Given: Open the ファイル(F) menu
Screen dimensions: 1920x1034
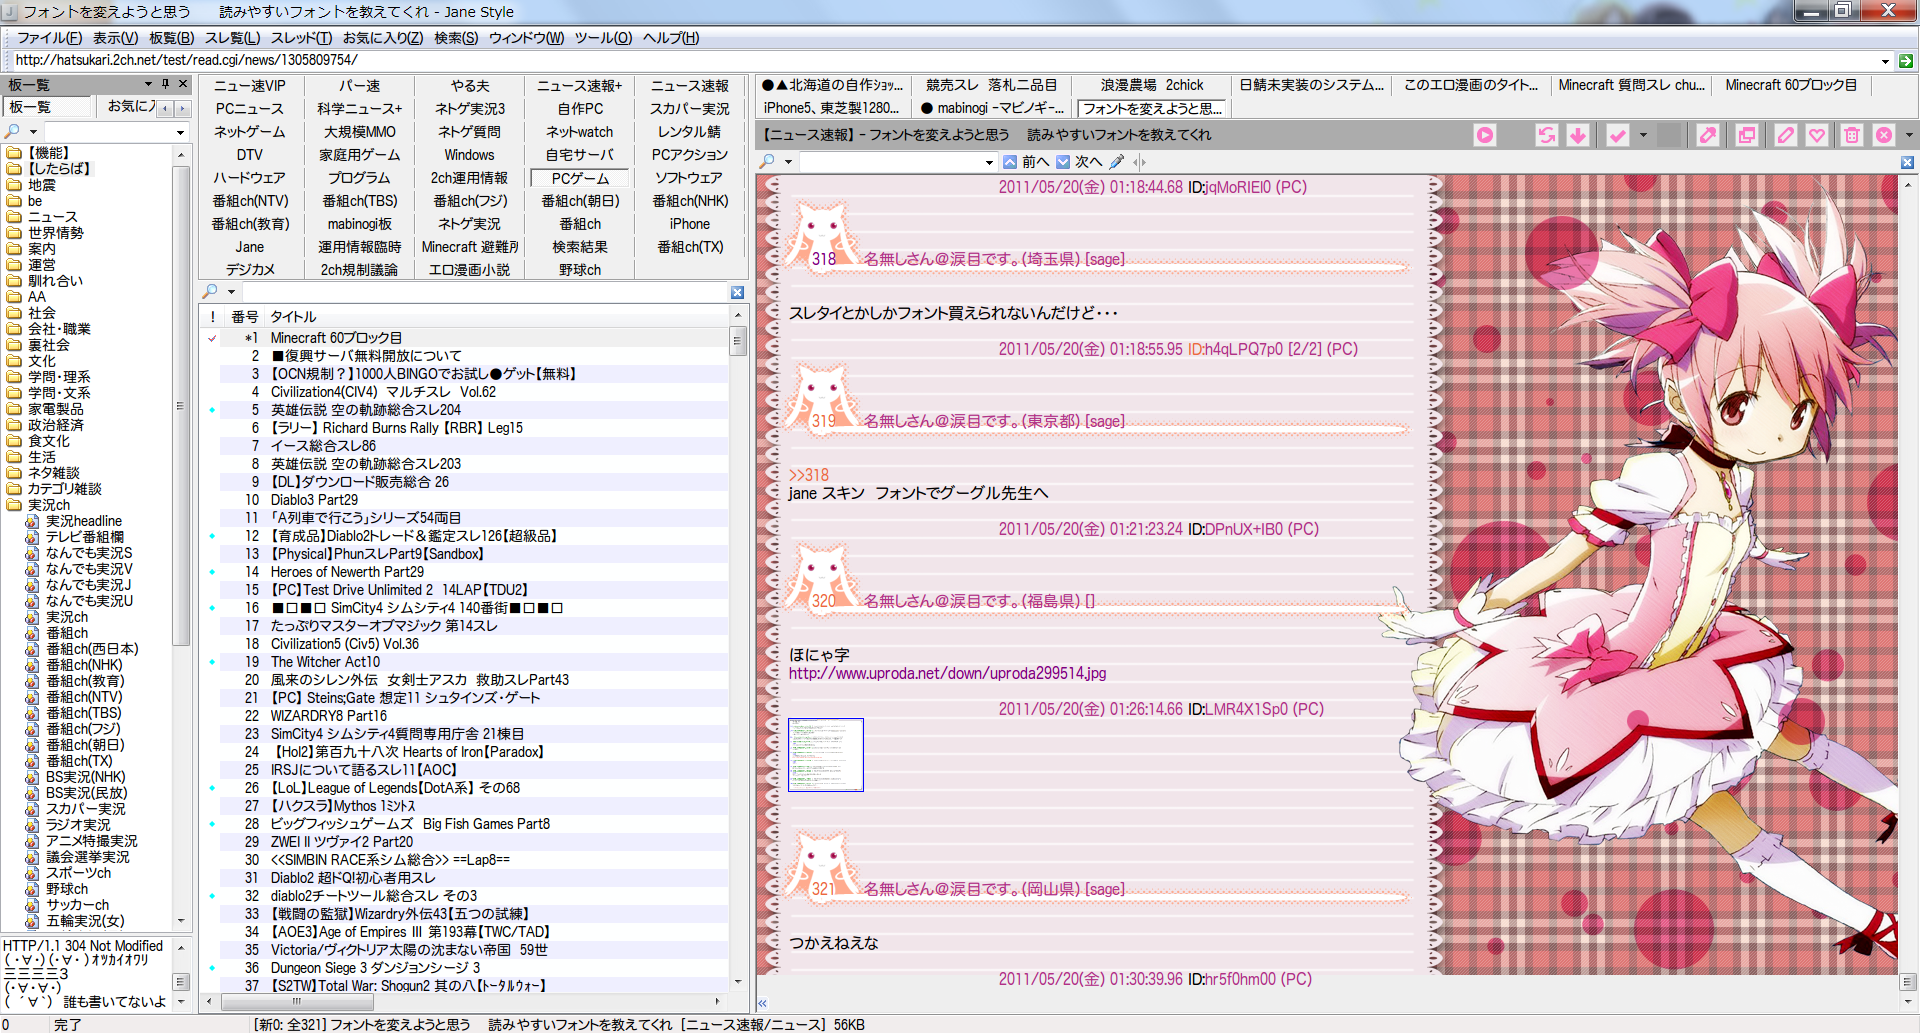Looking at the screenshot, I should pyautogui.click(x=49, y=38).
